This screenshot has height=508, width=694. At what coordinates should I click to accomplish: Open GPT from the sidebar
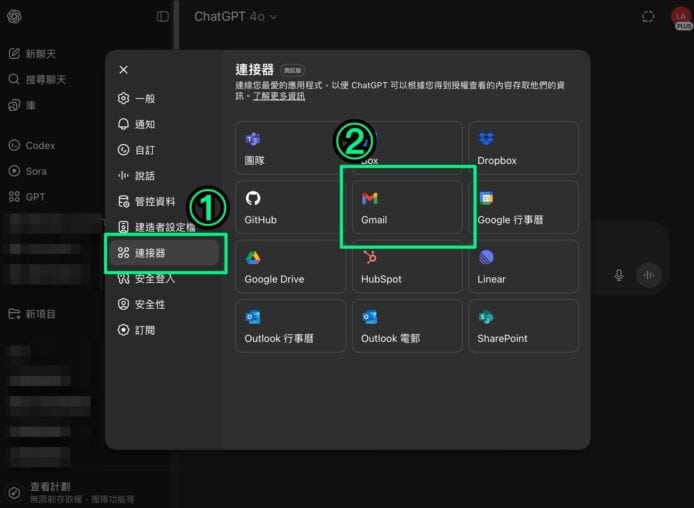[x=27, y=197]
